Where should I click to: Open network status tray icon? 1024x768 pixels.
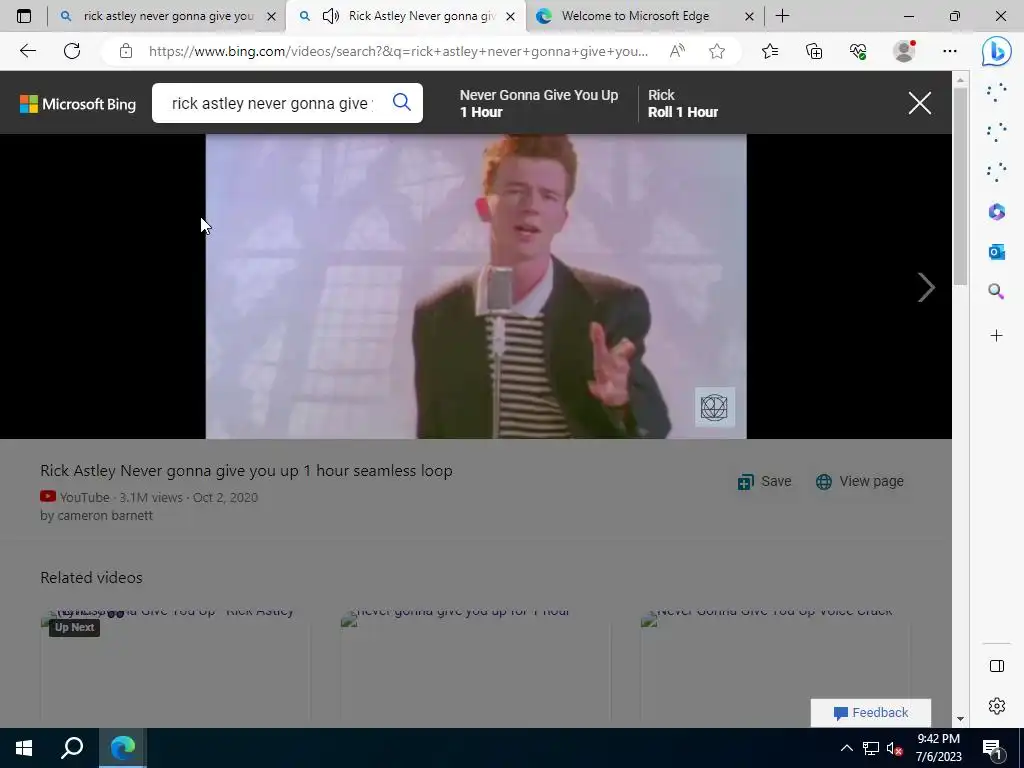[x=870, y=748]
